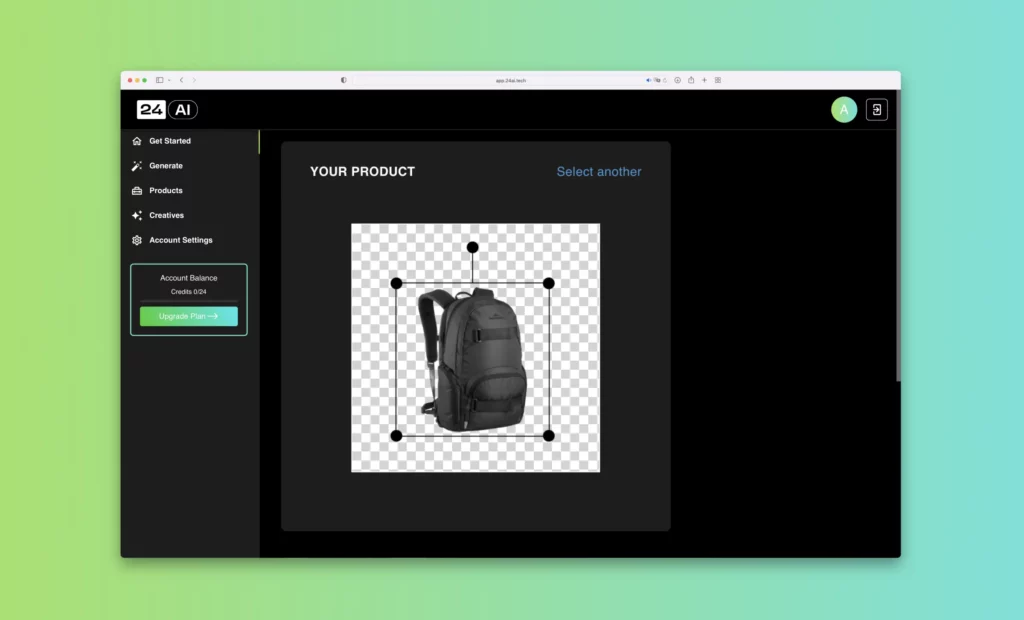Click the backpack product image
The width and height of the screenshot is (1024, 620).
click(473, 360)
